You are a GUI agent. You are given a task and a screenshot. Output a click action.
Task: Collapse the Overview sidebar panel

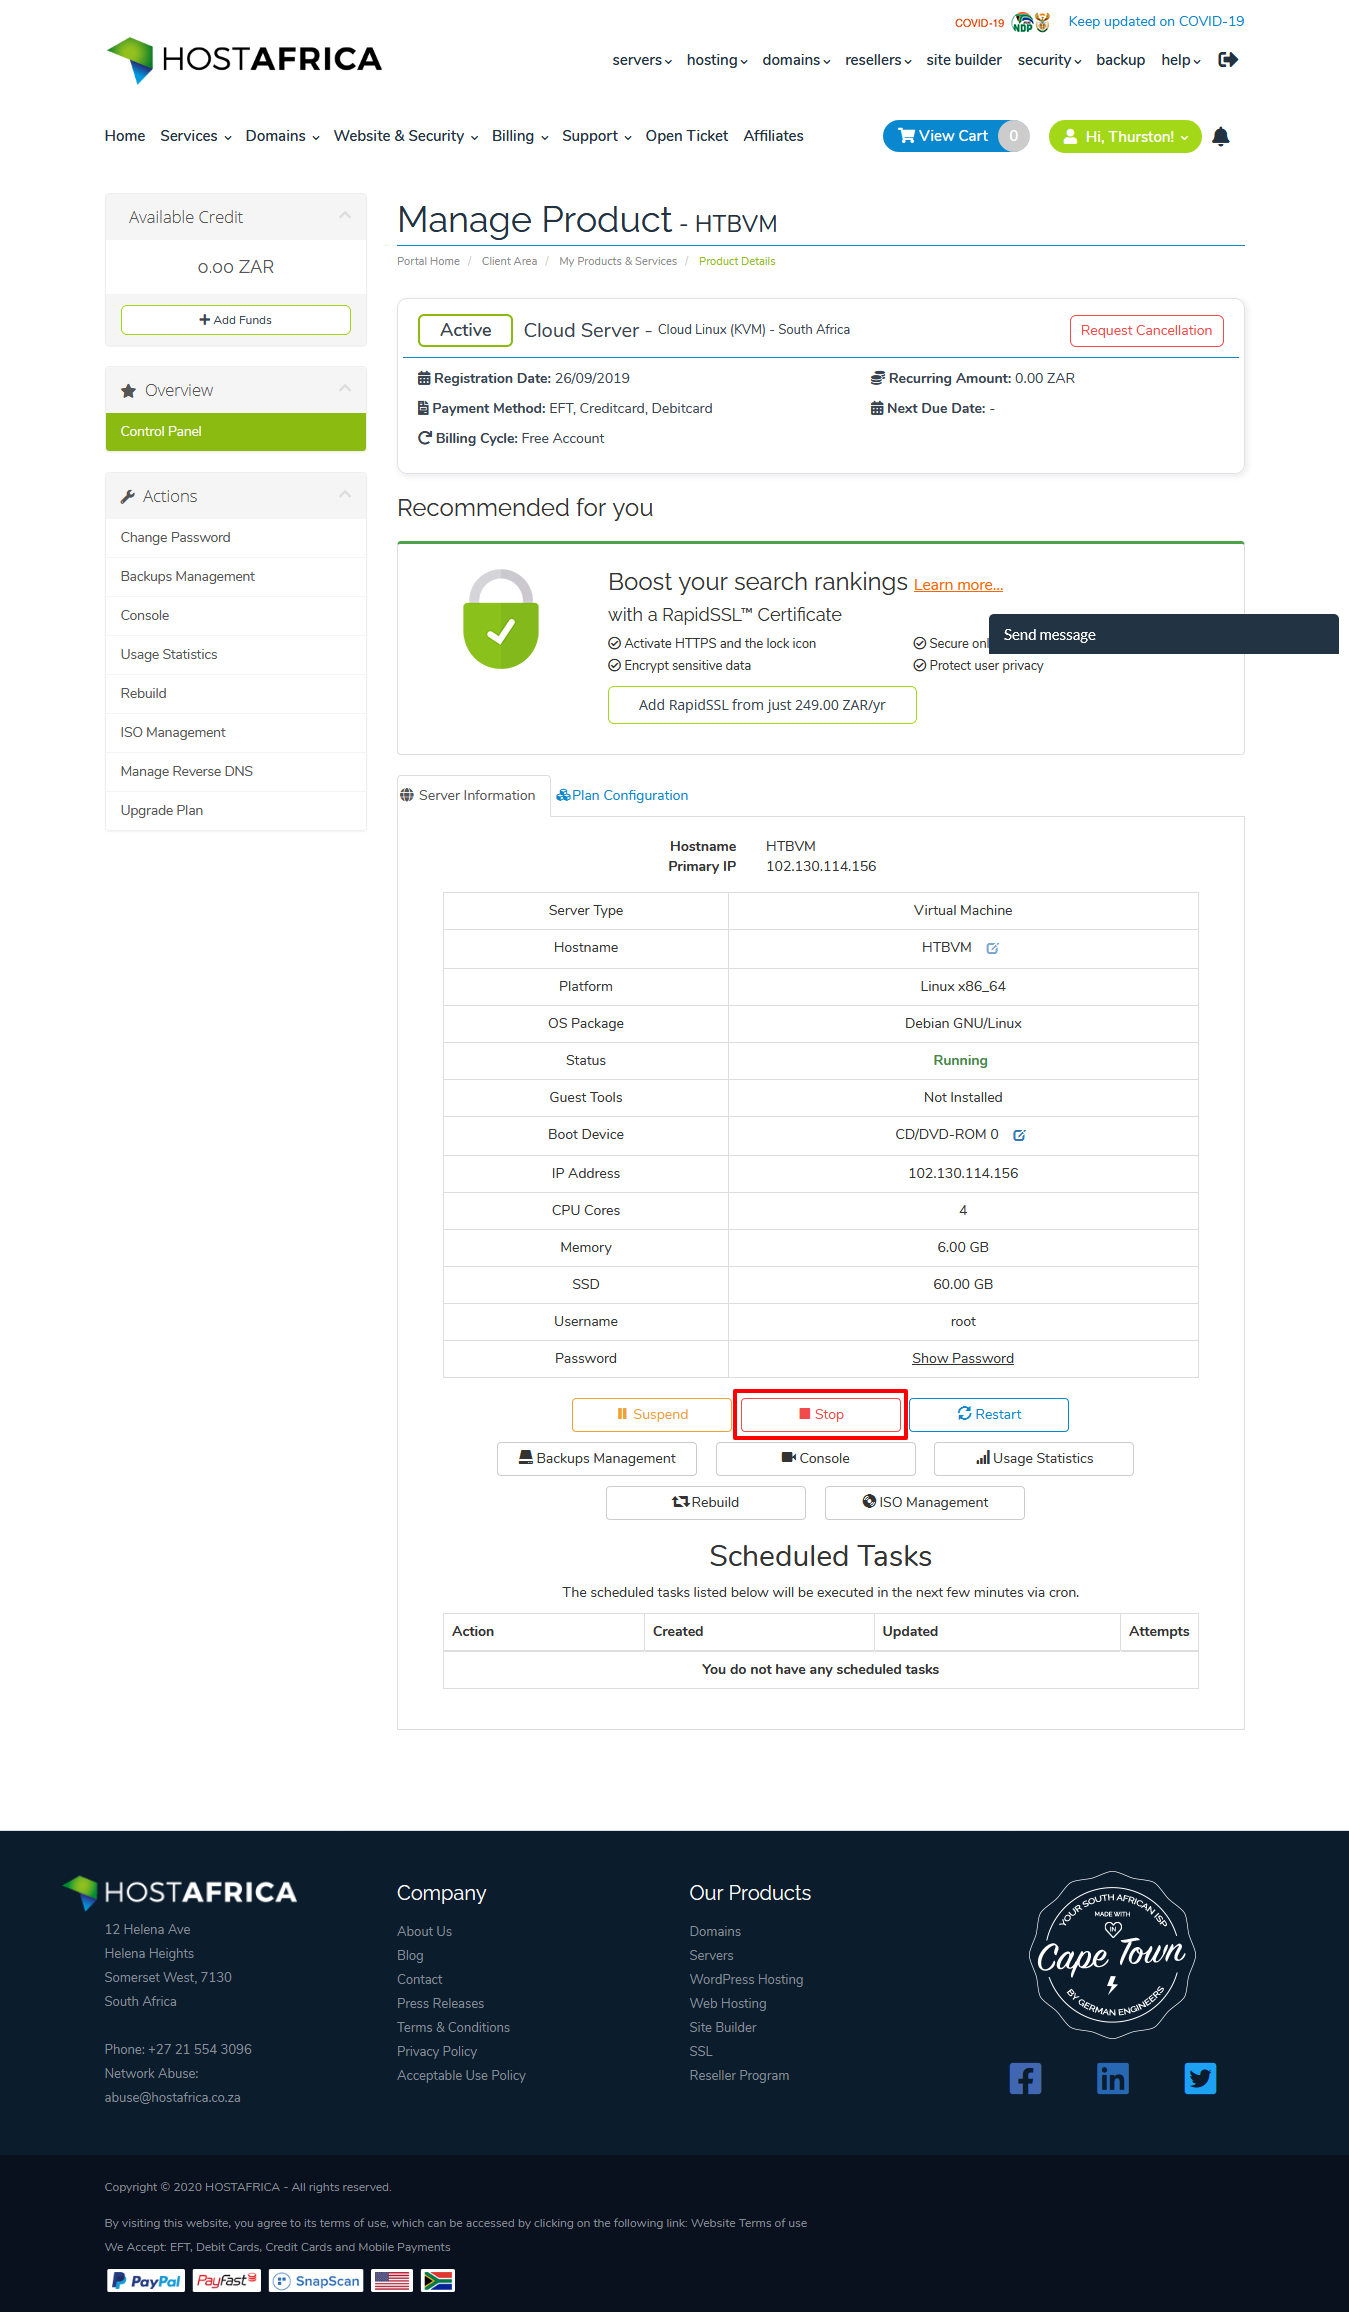tap(345, 389)
